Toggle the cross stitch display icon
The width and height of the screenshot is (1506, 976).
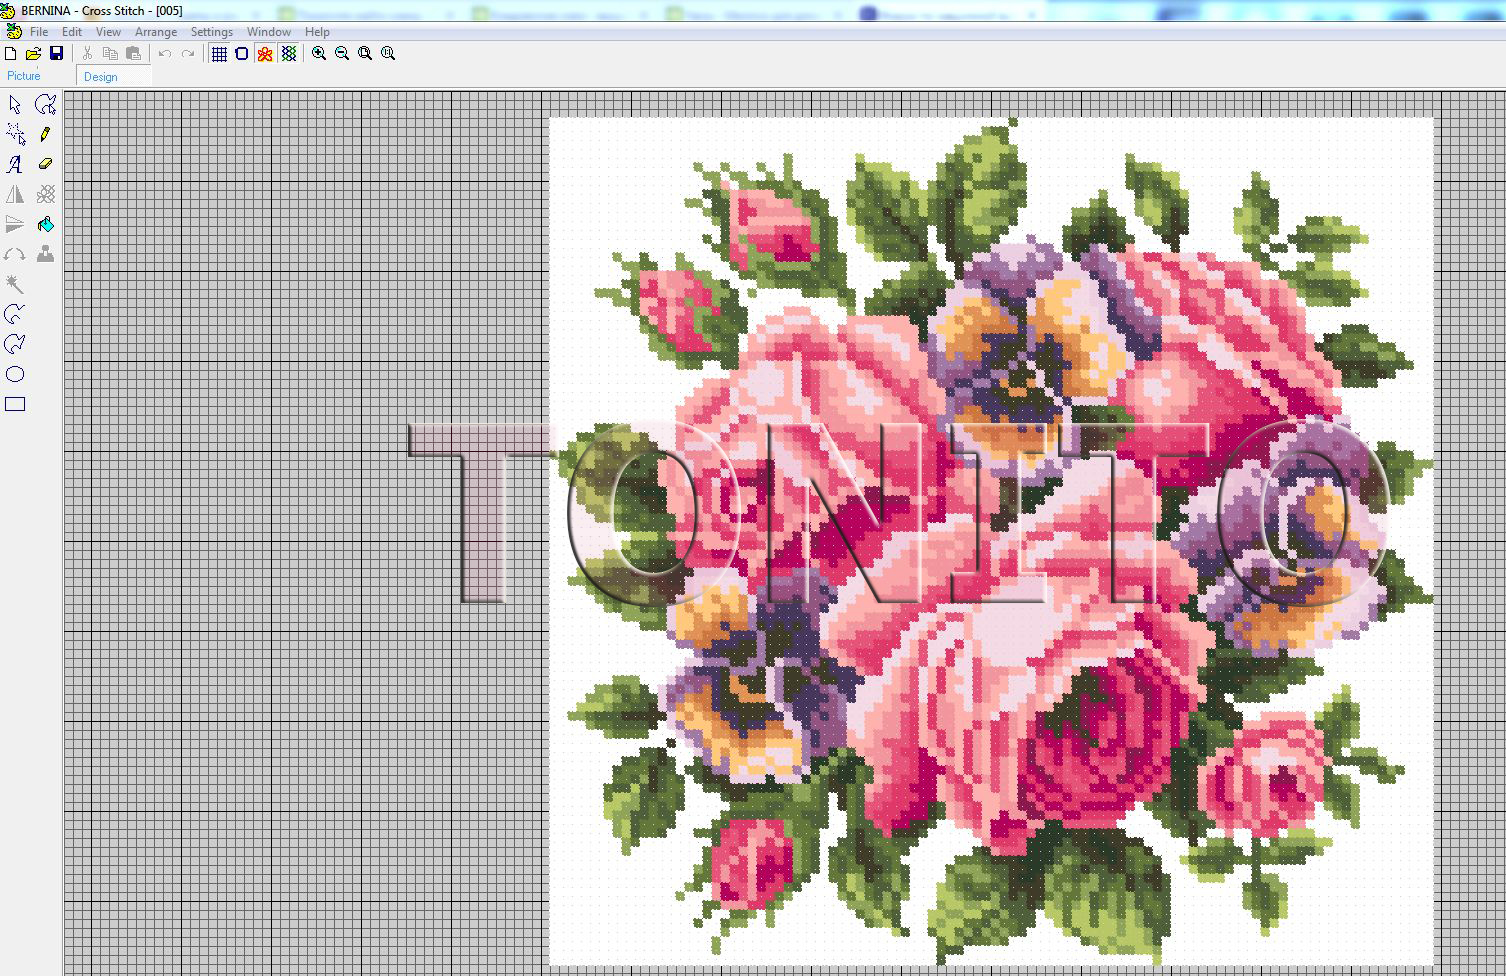click(288, 53)
